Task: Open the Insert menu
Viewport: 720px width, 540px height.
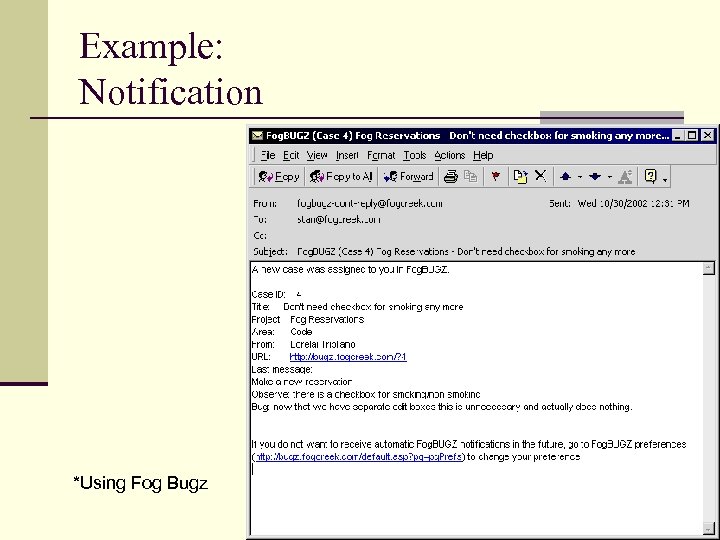Action: click(x=347, y=155)
